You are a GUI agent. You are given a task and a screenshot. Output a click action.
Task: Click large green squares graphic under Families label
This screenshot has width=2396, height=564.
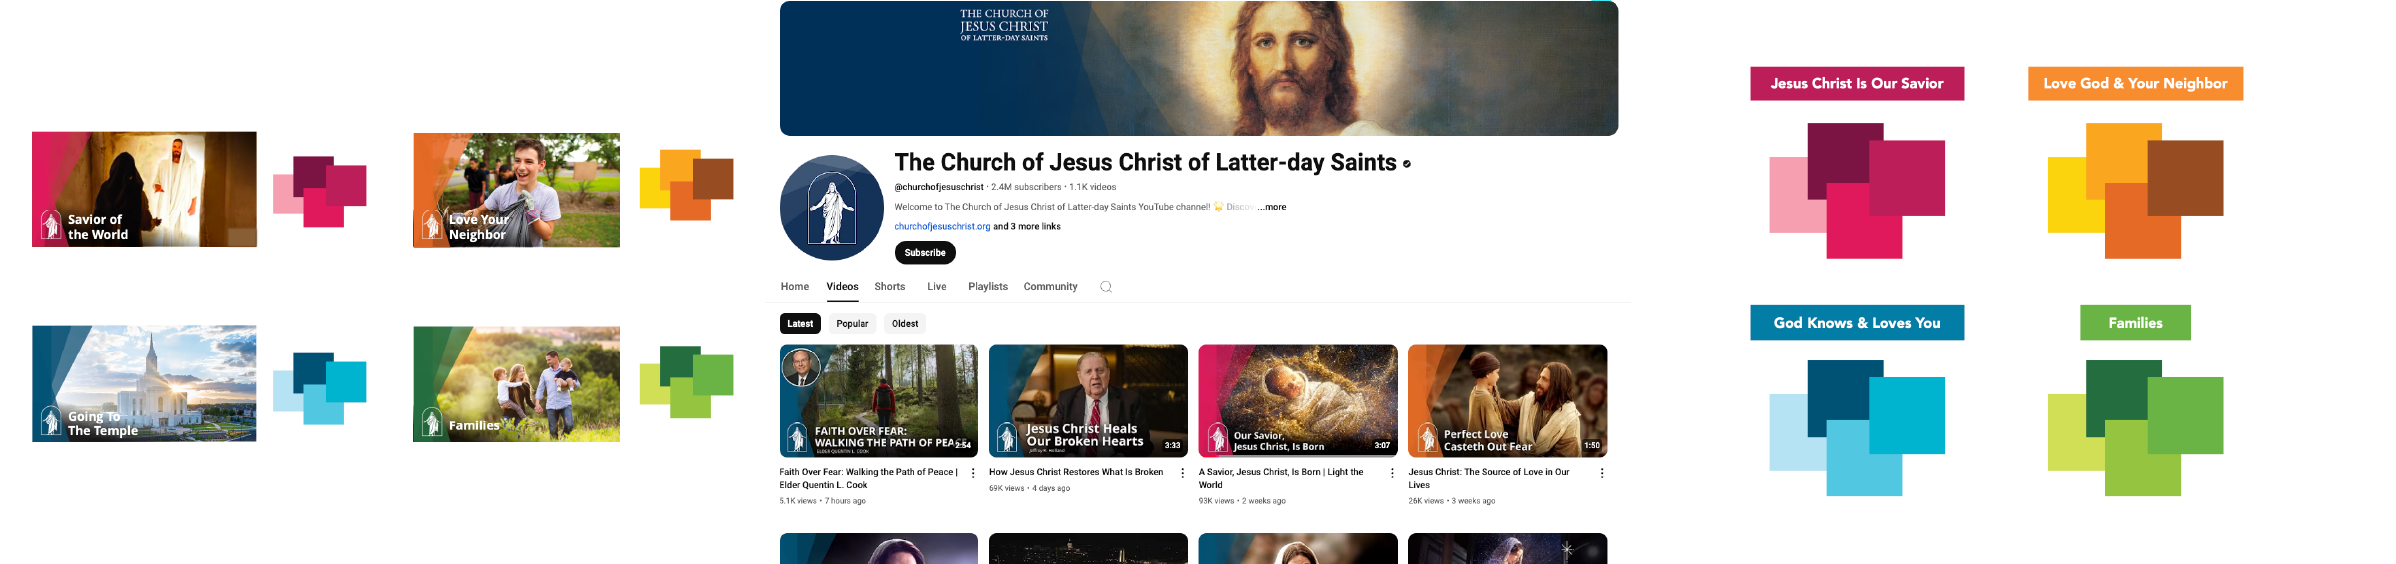tap(2135, 428)
